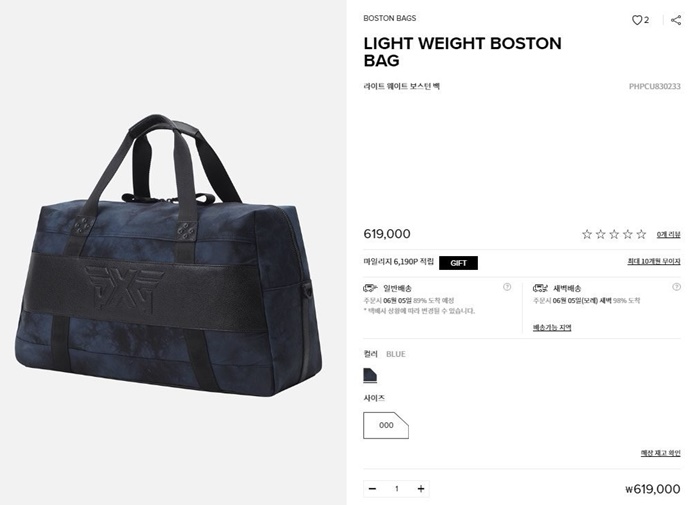Click the product code PHPCU830233
The image size is (700, 505).
(x=654, y=87)
